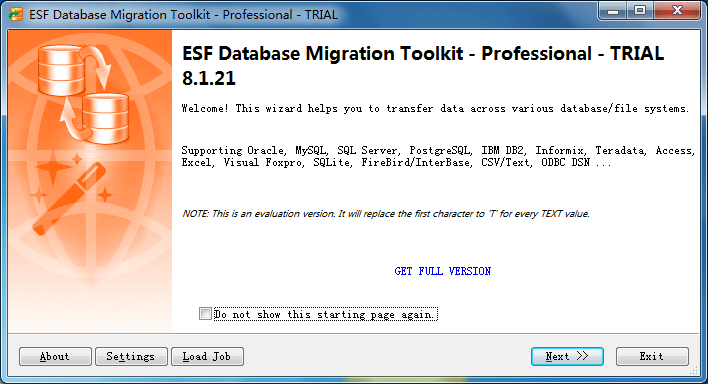Screen dimensions: 708x384
Task: Click the 8.1.21 version number text
Action: [x=209, y=78]
